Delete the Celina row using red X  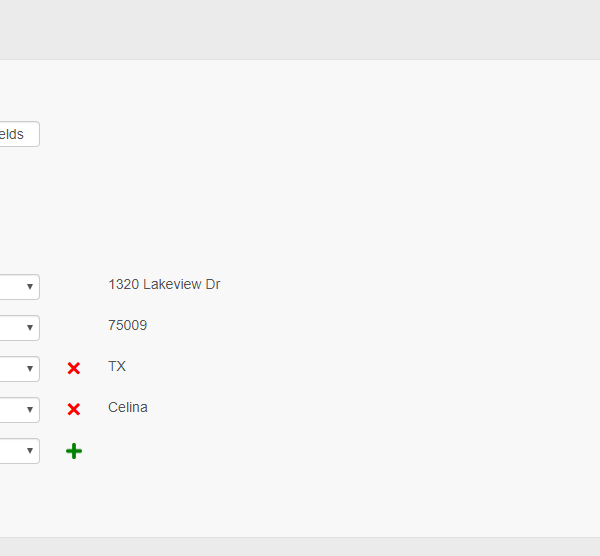(73, 409)
